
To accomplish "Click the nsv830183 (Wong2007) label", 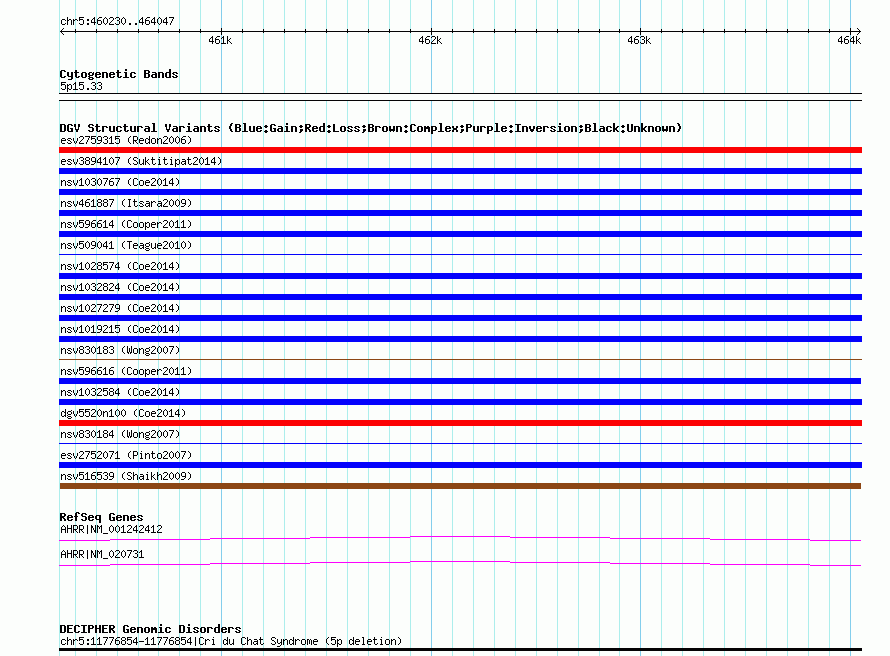I will (120, 350).
